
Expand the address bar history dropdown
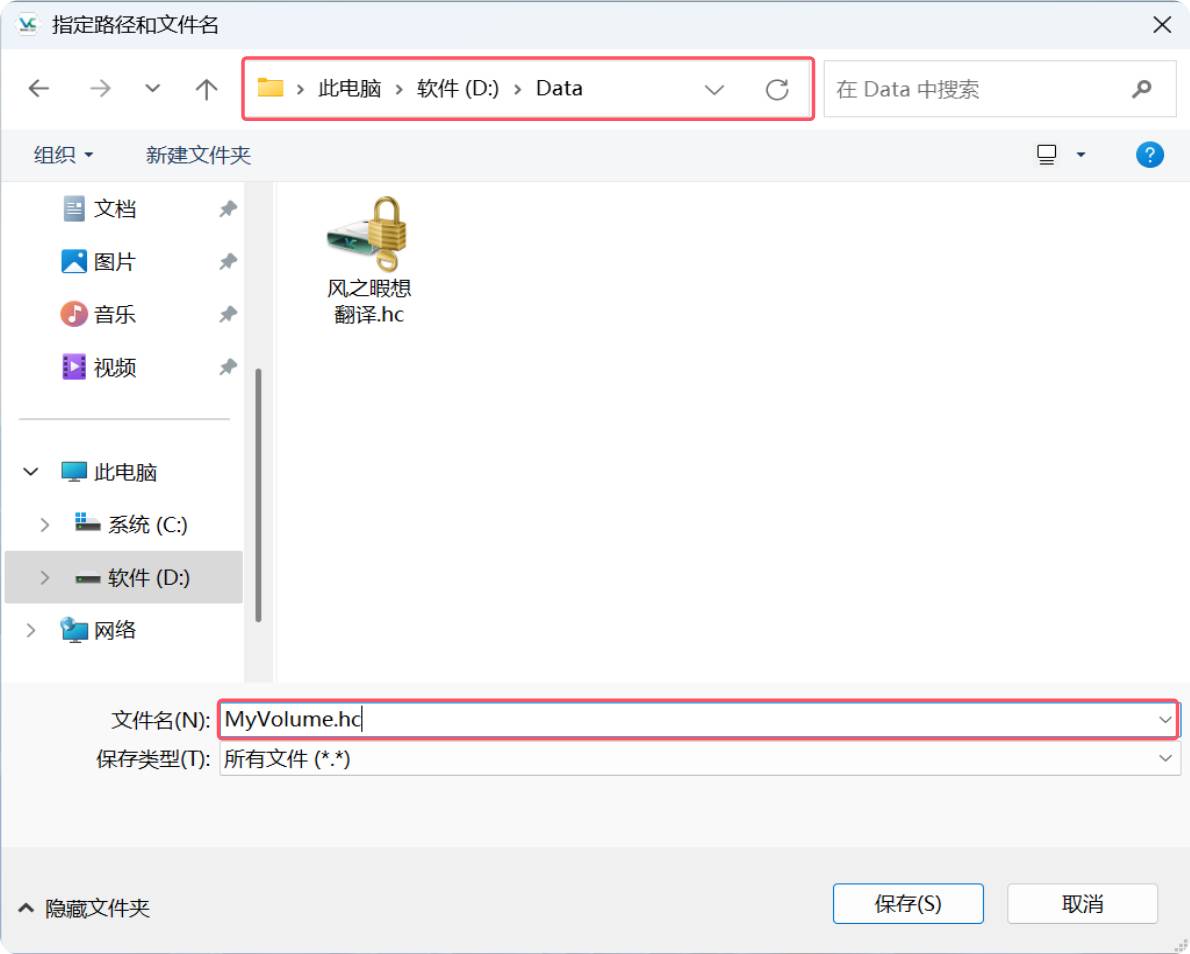coord(714,89)
